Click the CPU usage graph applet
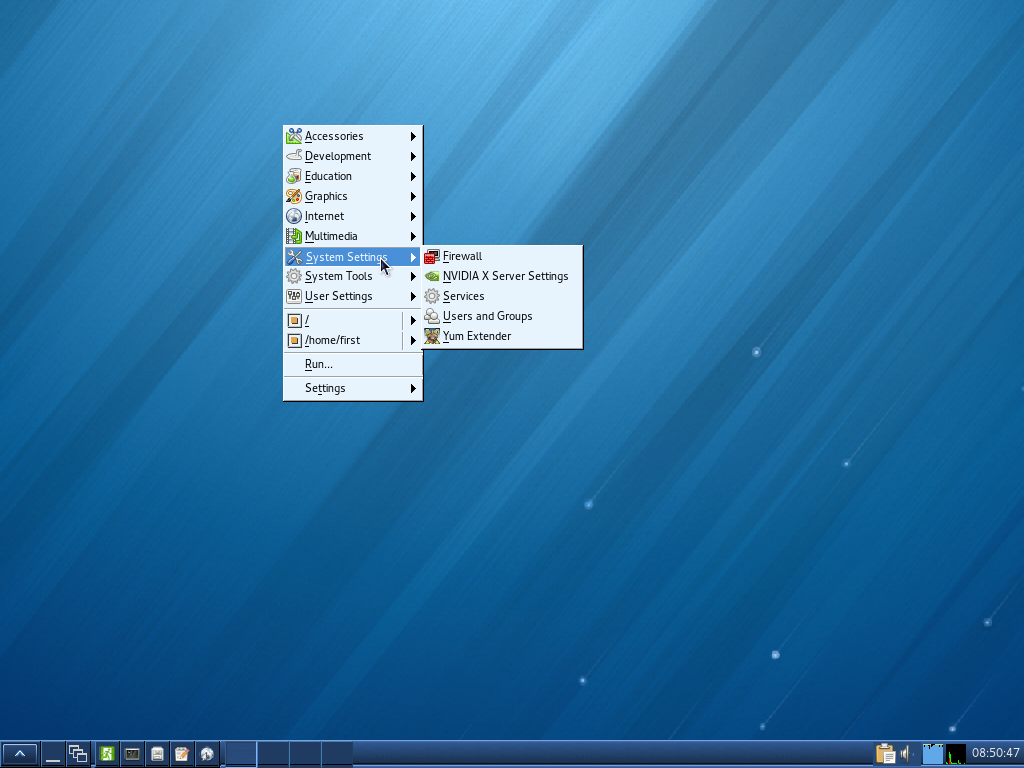Viewport: 1024px width, 768px height. 955,754
